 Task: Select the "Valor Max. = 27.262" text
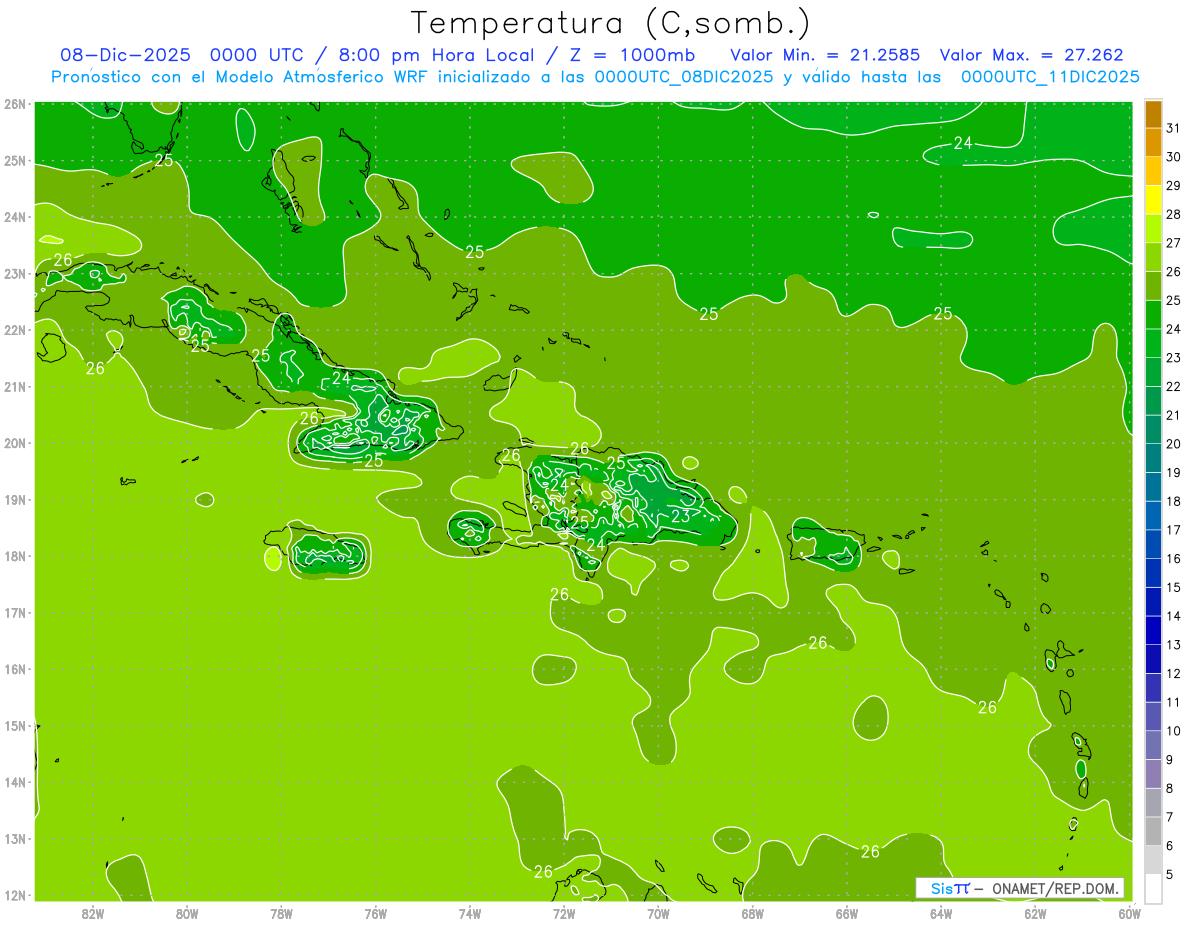1031,56
